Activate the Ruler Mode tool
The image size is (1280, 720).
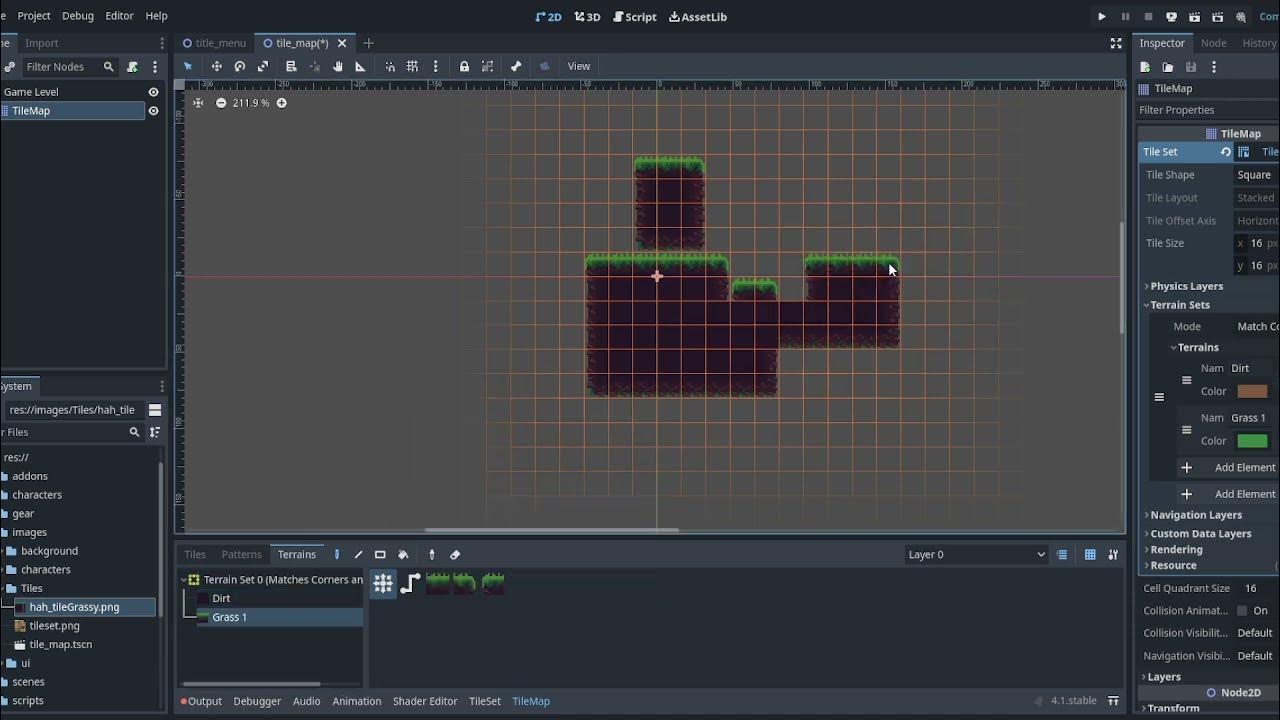(361, 66)
